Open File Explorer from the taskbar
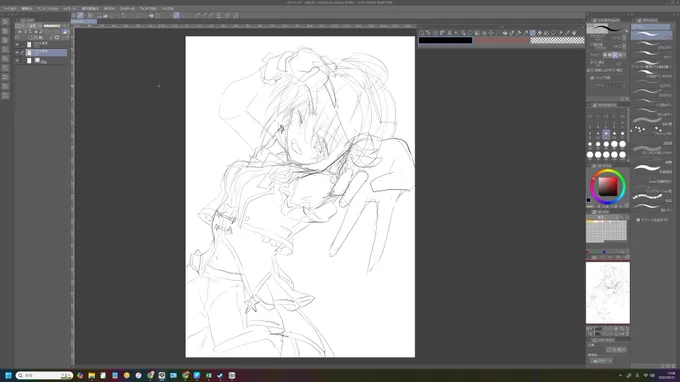 (x=92, y=375)
